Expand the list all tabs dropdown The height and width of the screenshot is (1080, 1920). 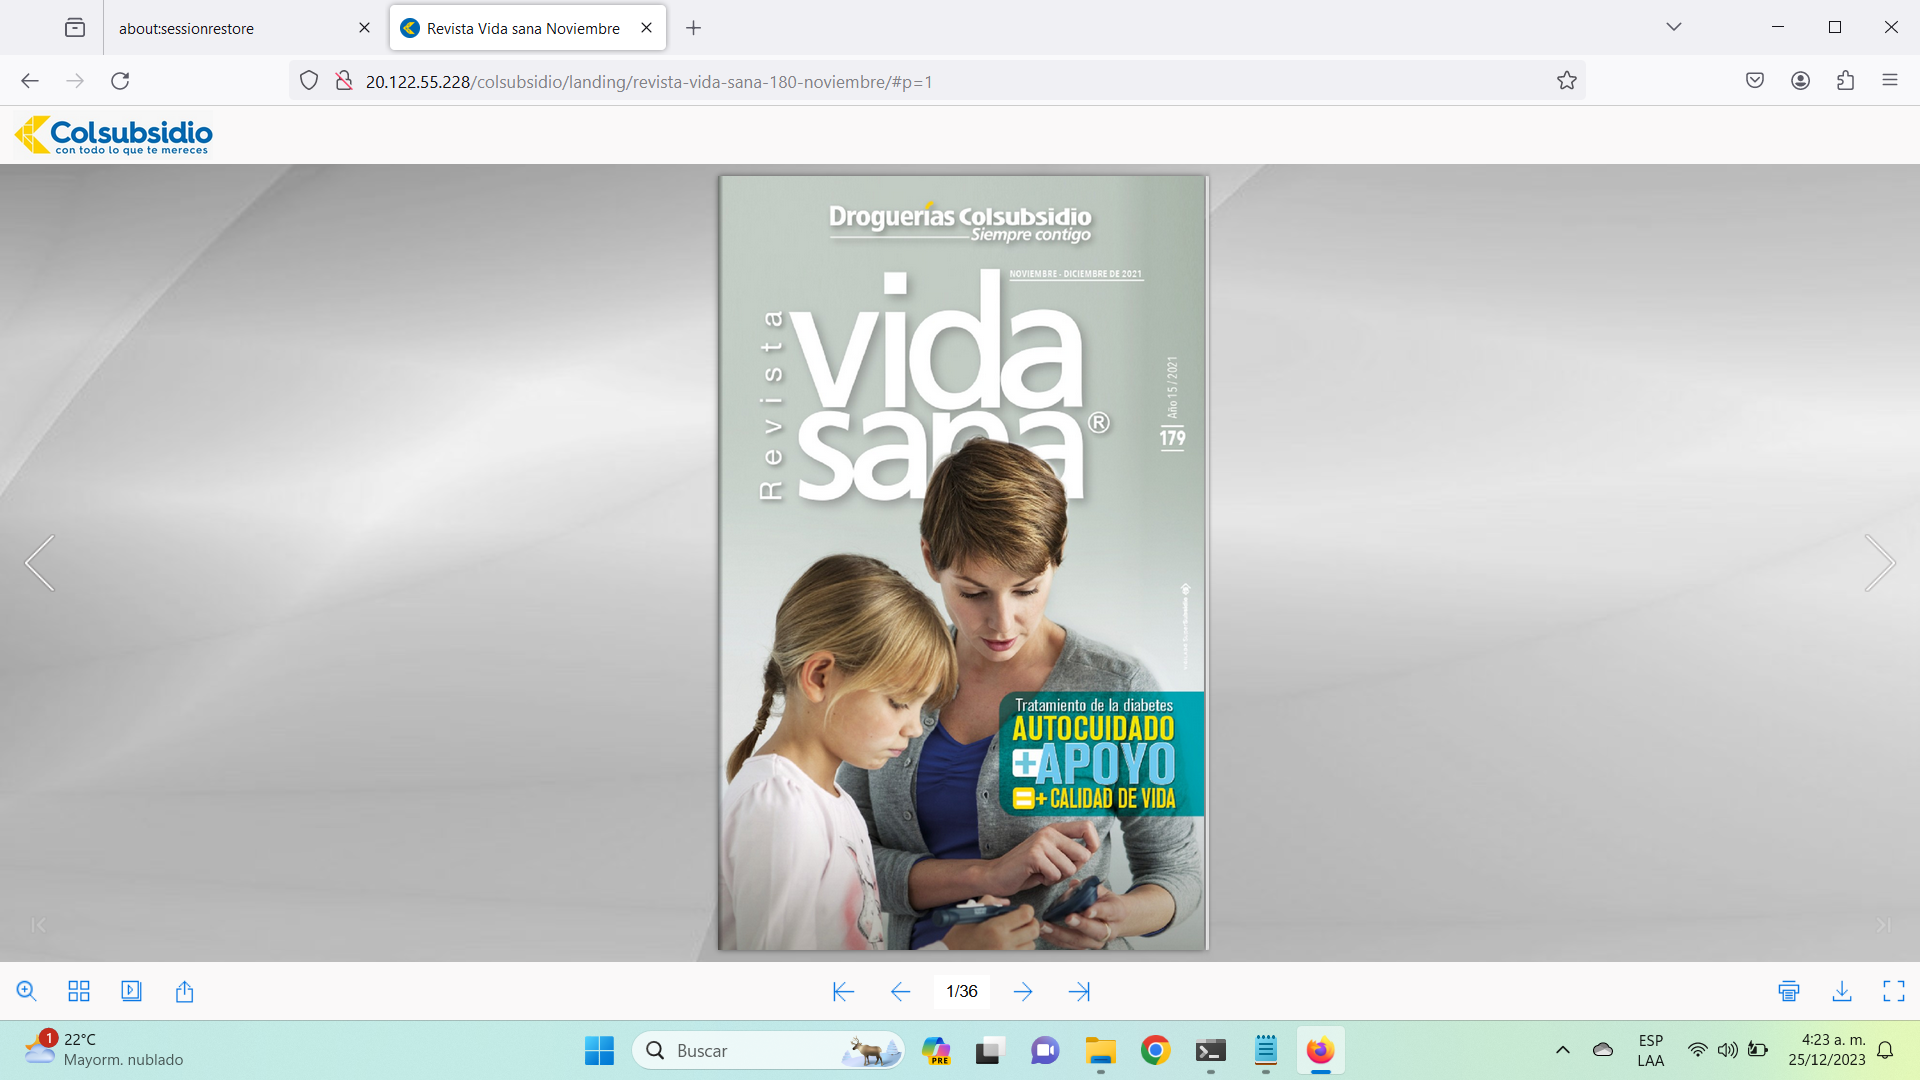(x=1673, y=27)
